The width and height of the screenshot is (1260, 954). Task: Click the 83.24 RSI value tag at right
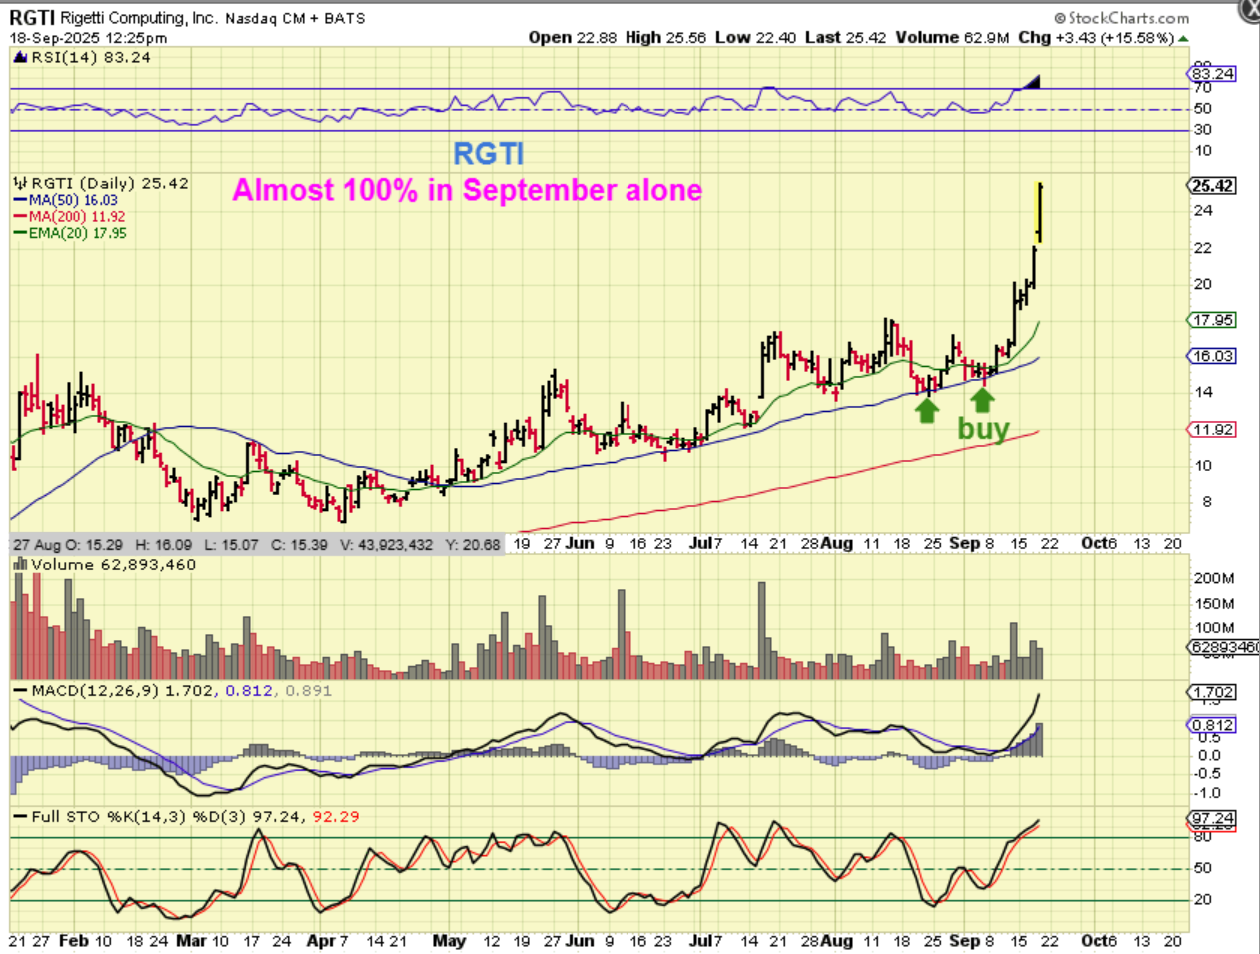1212,74
